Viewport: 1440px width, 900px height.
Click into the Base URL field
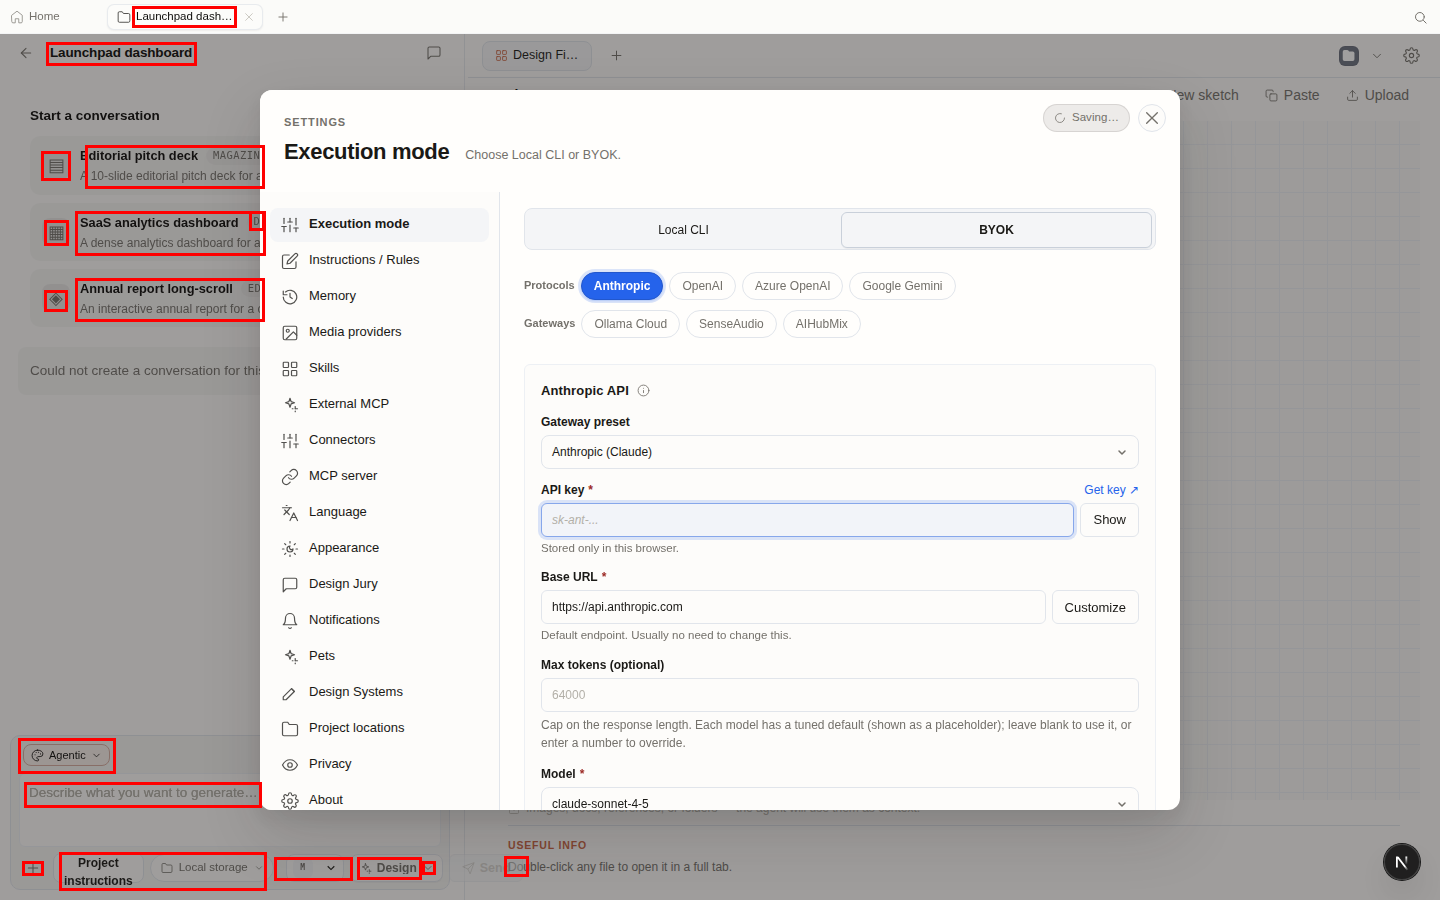pyautogui.click(x=793, y=607)
